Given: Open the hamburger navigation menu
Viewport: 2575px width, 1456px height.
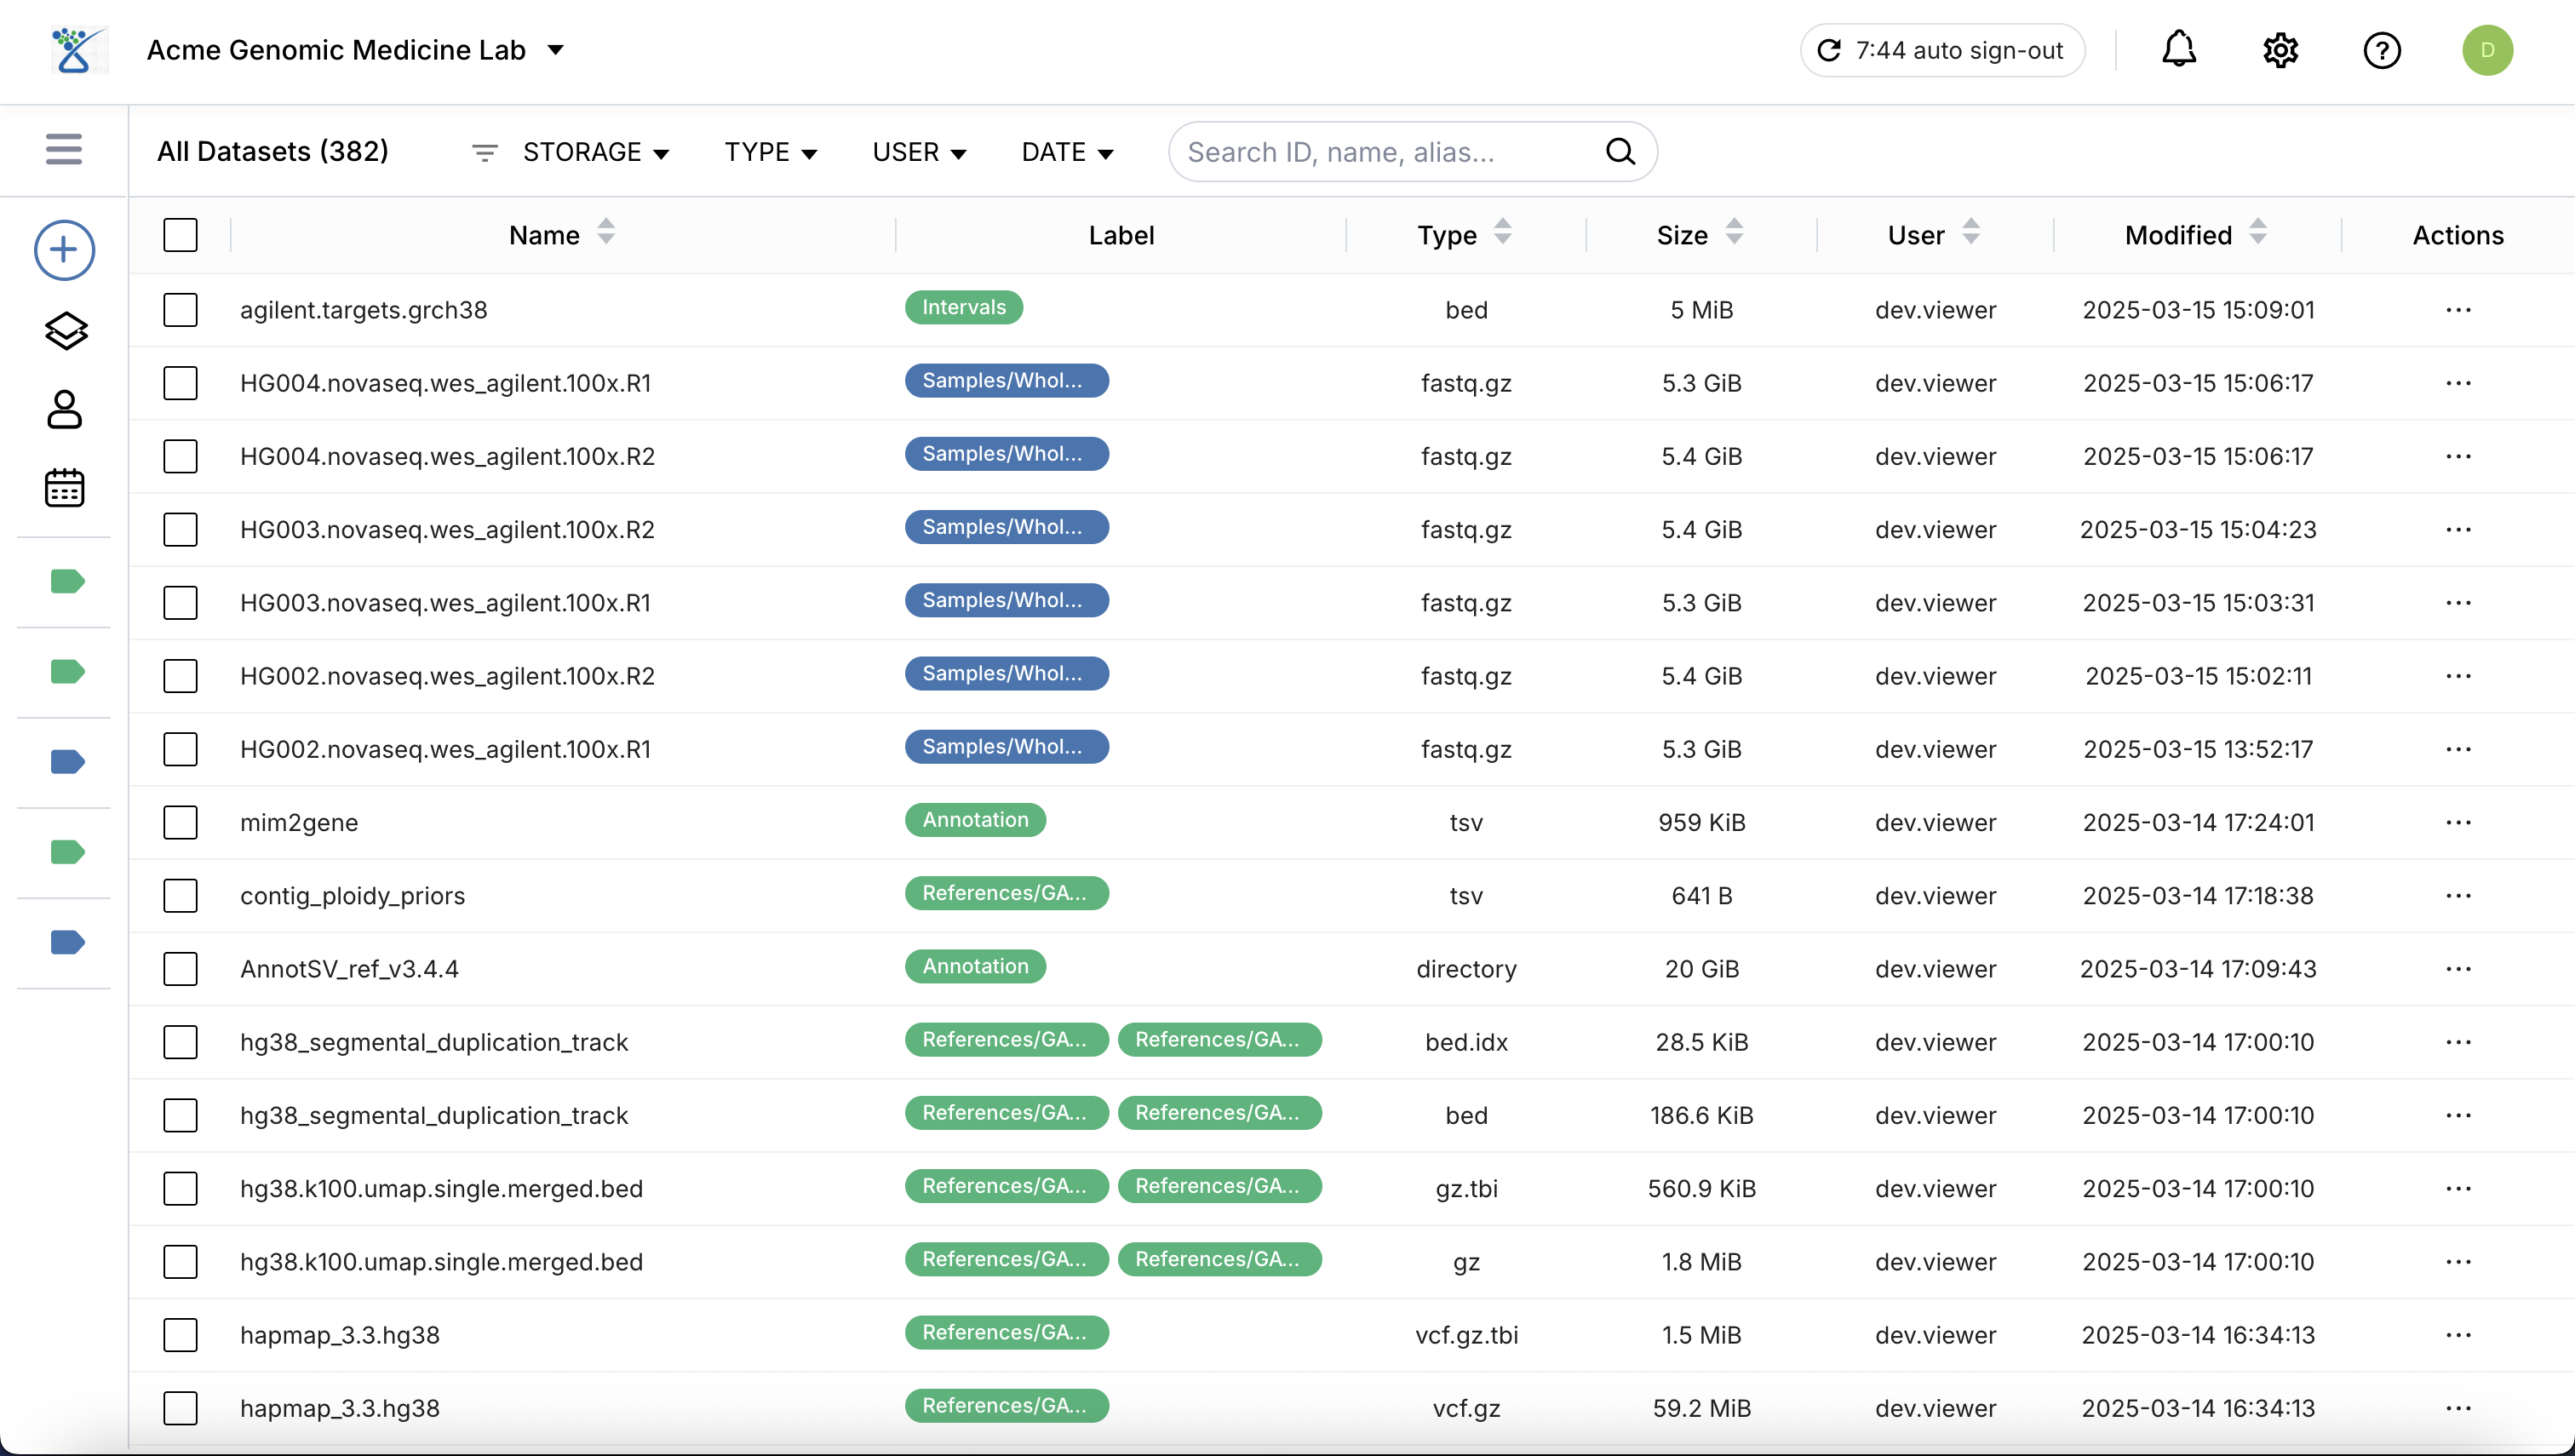Looking at the screenshot, I should (63, 150).
